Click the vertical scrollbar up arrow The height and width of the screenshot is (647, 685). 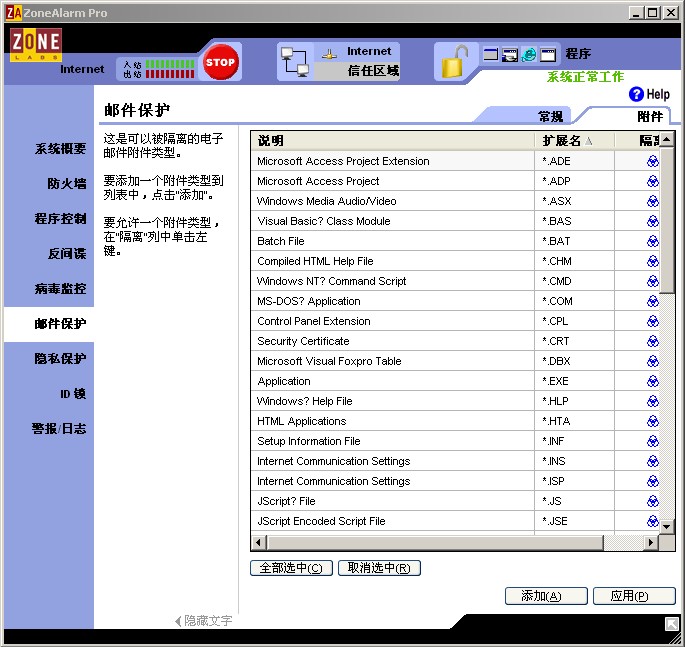click(x=667, y=140)
